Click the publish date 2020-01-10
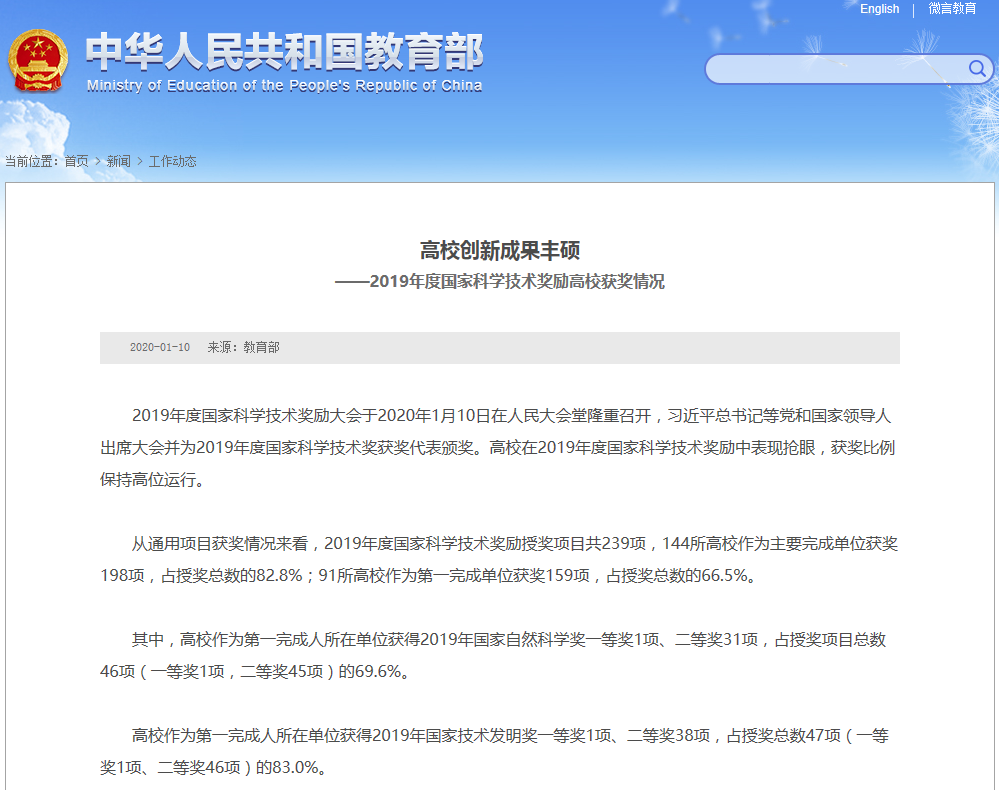The image size is (999, 790). coord(160,347)
